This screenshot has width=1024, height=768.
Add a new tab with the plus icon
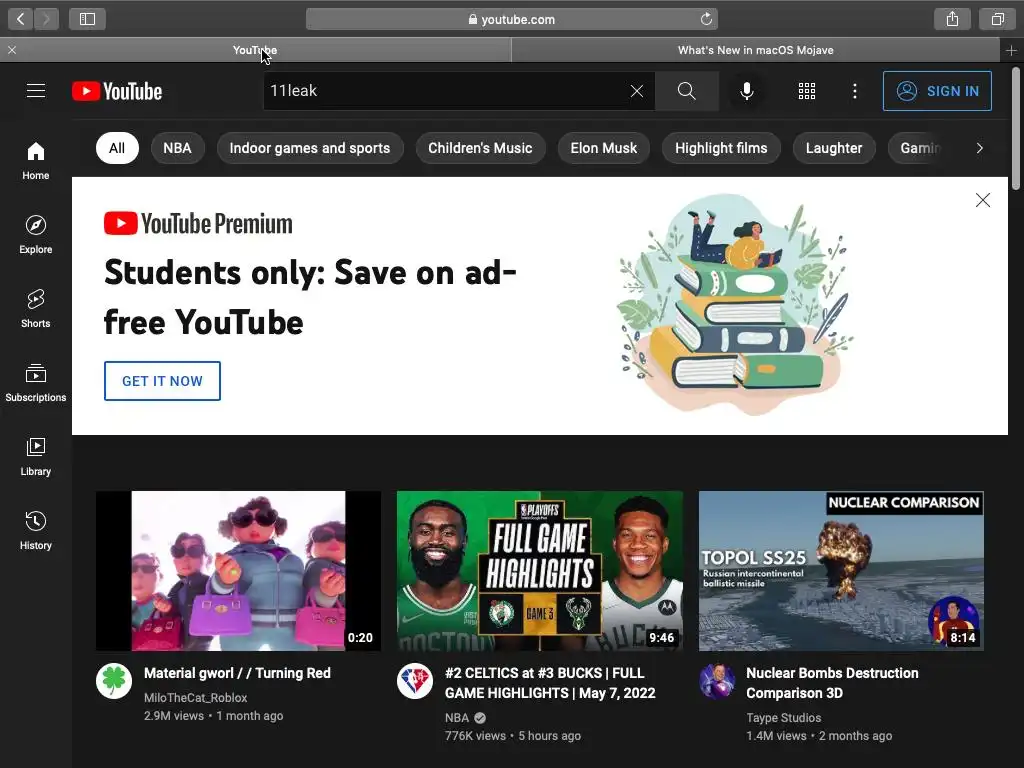click(1011, 50)
